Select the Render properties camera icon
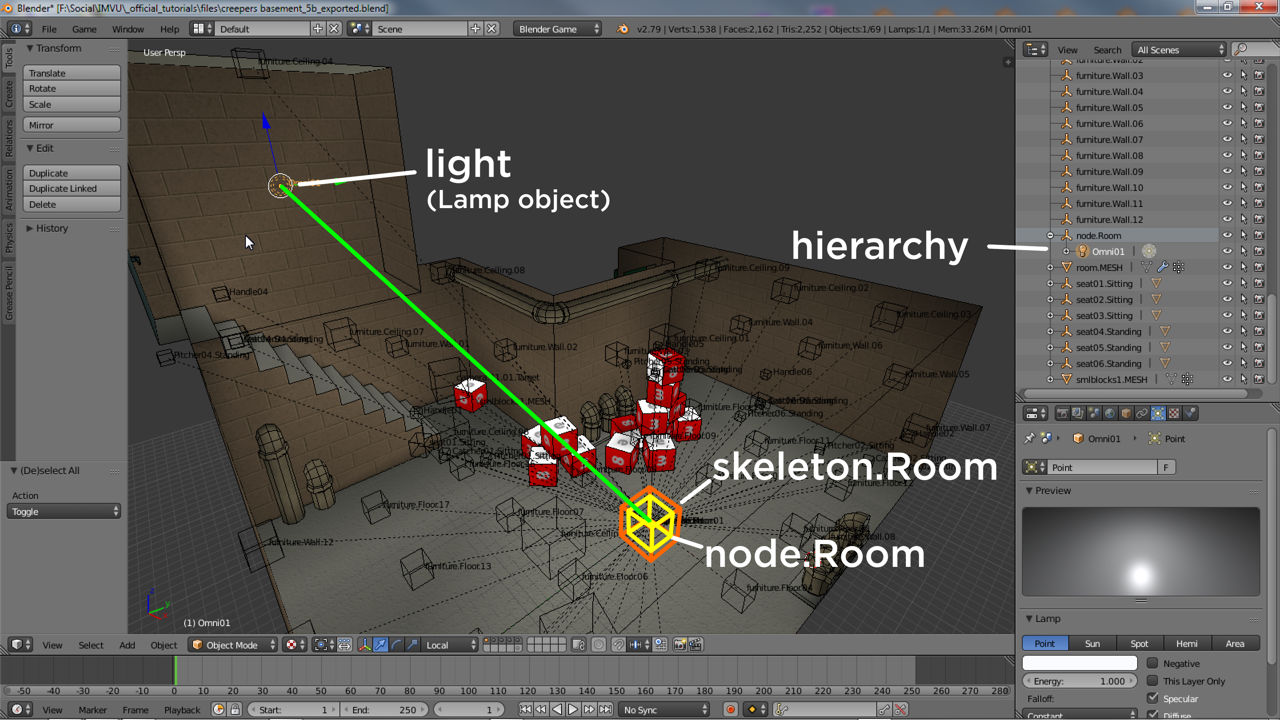The image size is (1280, 720). pos(1064,412)
